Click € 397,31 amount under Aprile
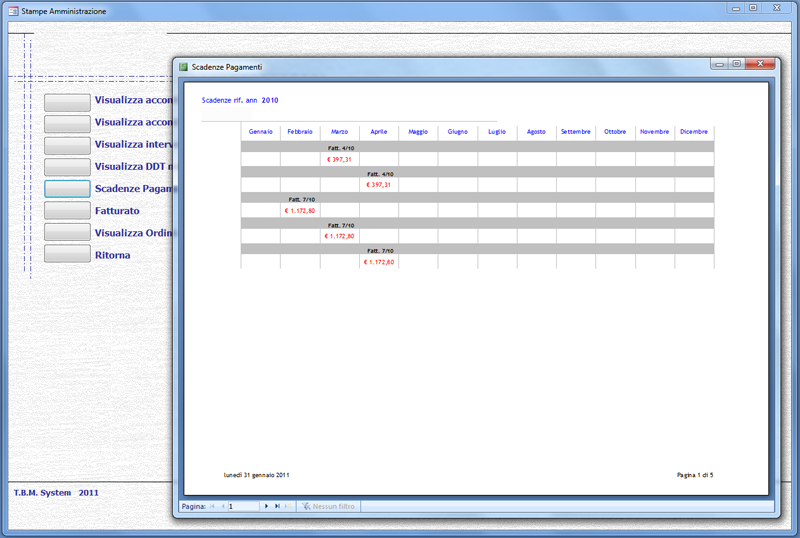Screen dimensions: 800x538 point(379,185)
